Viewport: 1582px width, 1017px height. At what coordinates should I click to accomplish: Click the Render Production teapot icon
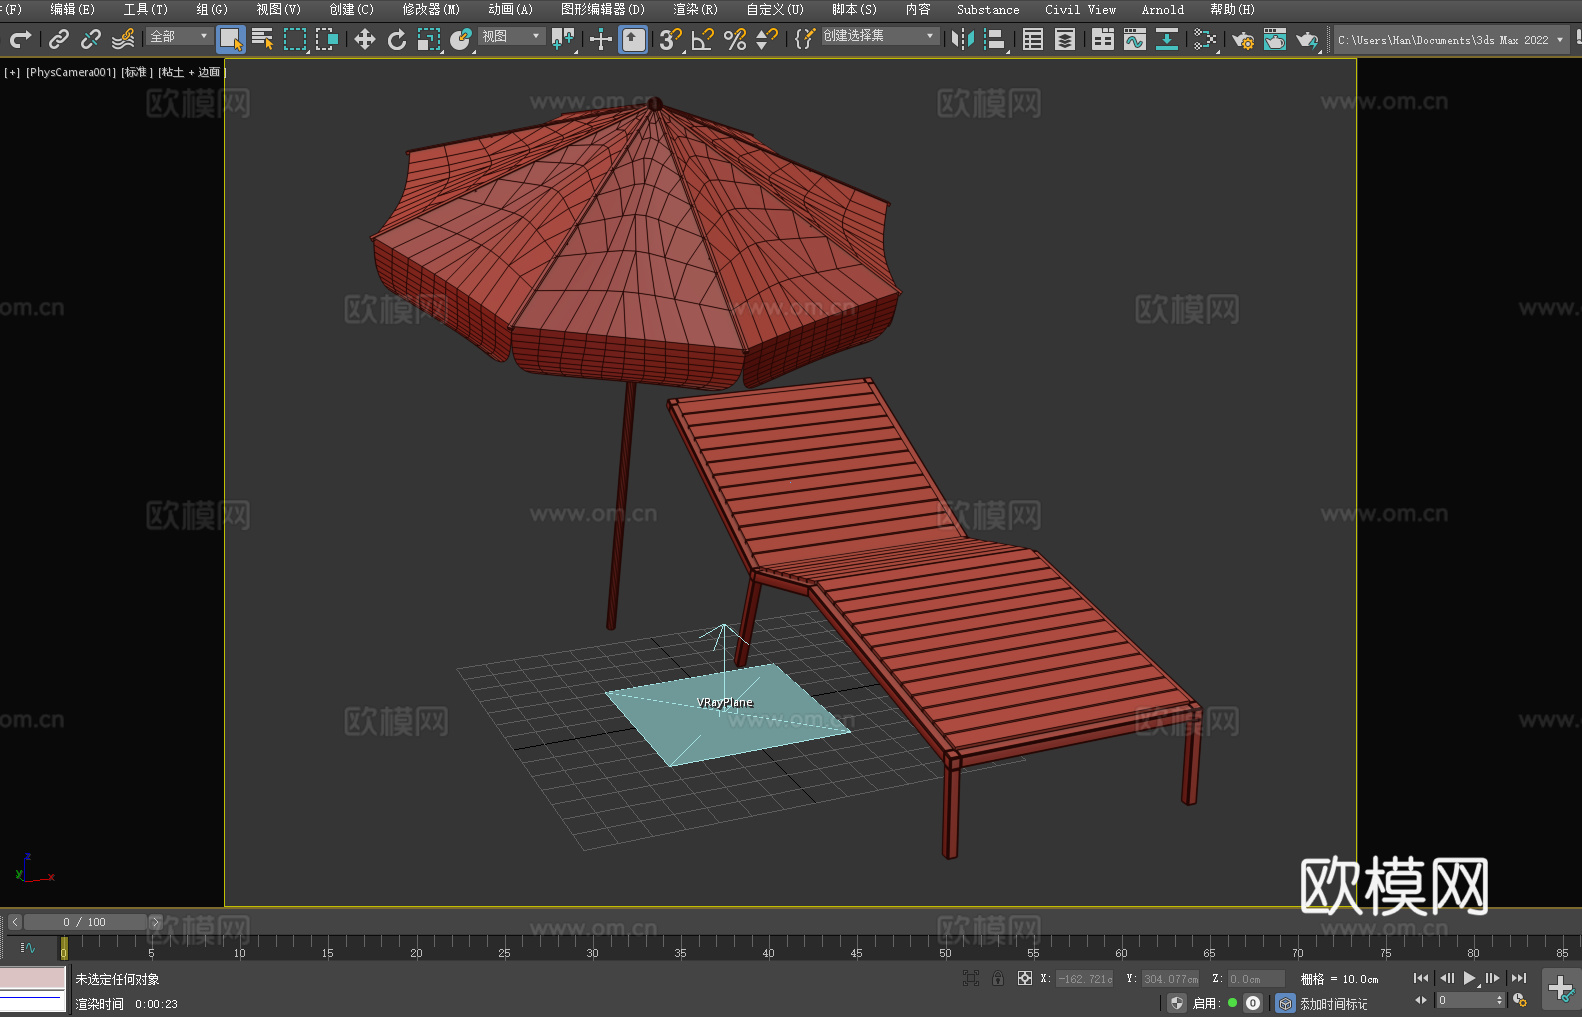[1307, 39]
